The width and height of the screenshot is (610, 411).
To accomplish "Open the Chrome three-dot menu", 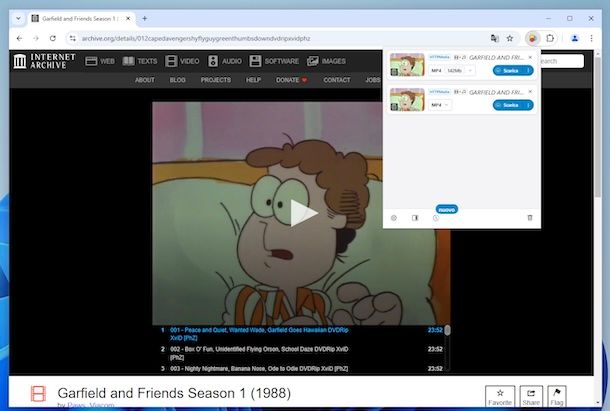I will coord(591,38).
